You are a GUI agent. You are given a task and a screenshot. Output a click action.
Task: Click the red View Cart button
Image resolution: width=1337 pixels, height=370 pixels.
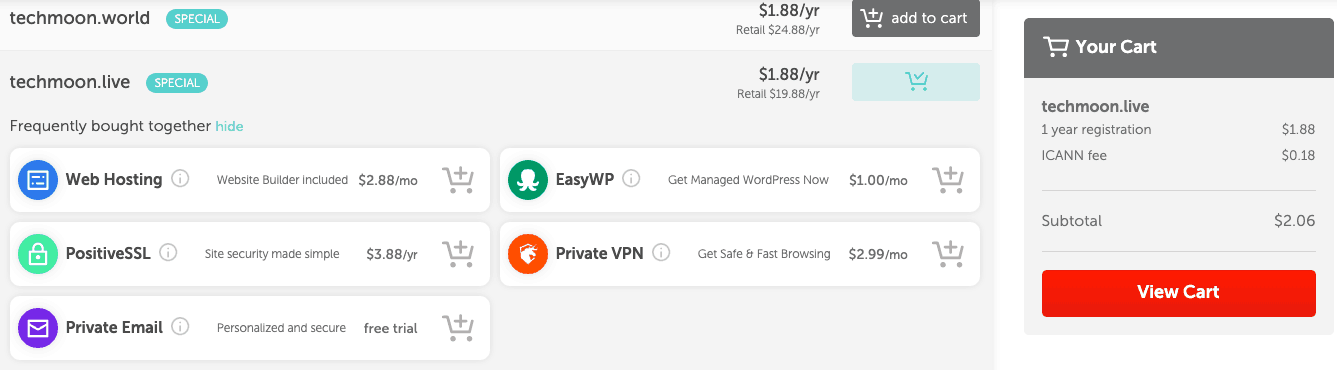click(1178, 293)
